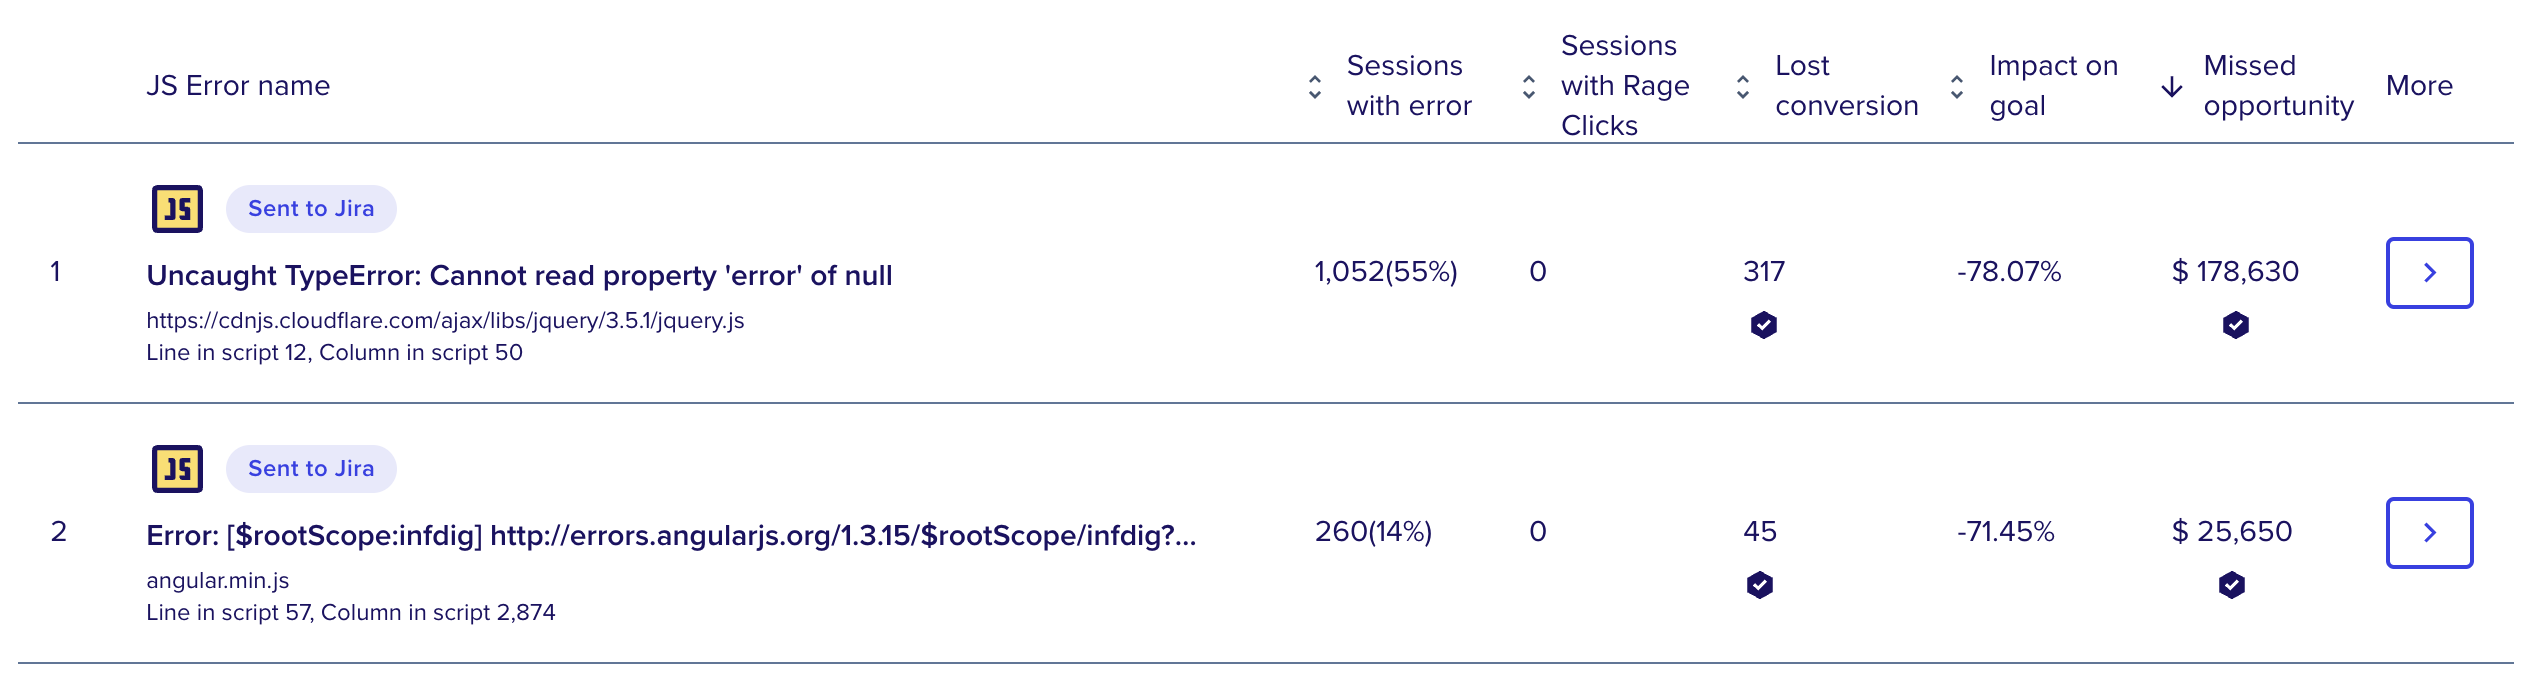2530x686 pixels.
Task: Click the jquery.js cloudflare script URL
Action: tap(445, 320)
